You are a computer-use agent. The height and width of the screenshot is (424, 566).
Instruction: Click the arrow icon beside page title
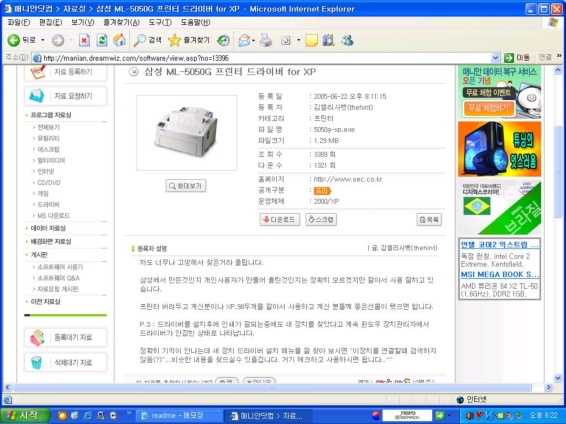[x=134, y=71]
